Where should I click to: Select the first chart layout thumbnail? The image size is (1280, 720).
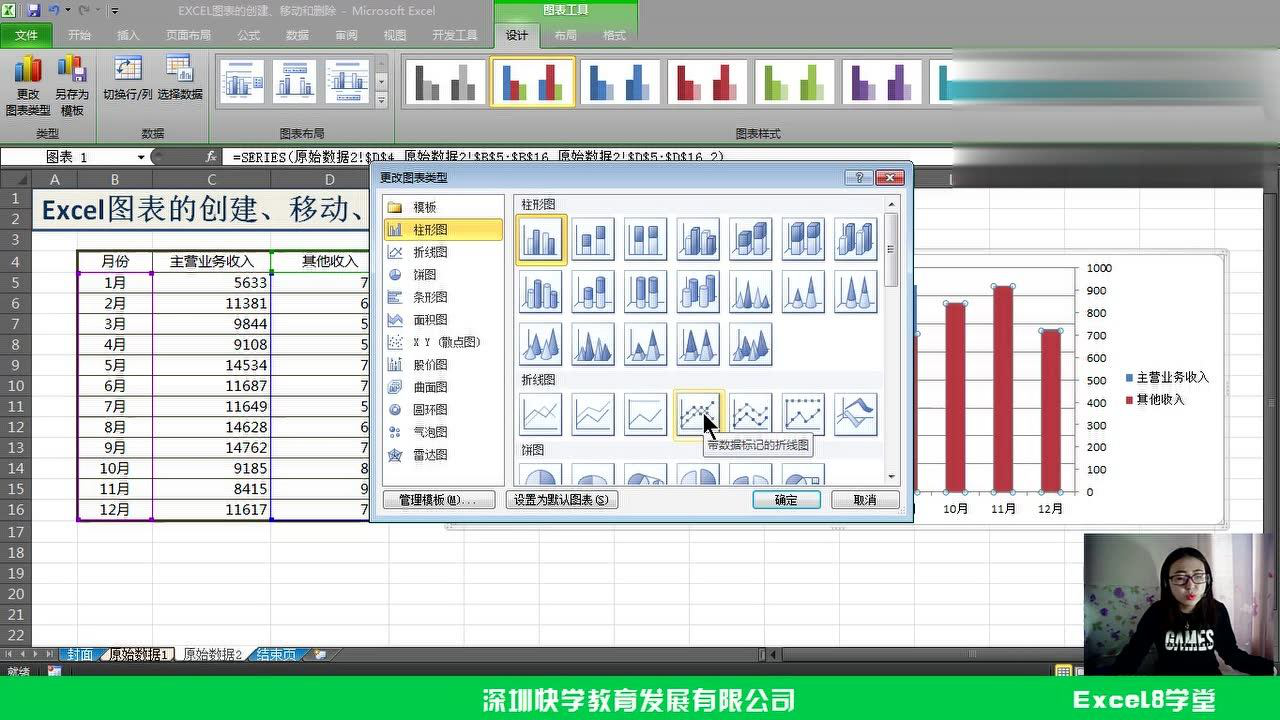pos(242,82)
